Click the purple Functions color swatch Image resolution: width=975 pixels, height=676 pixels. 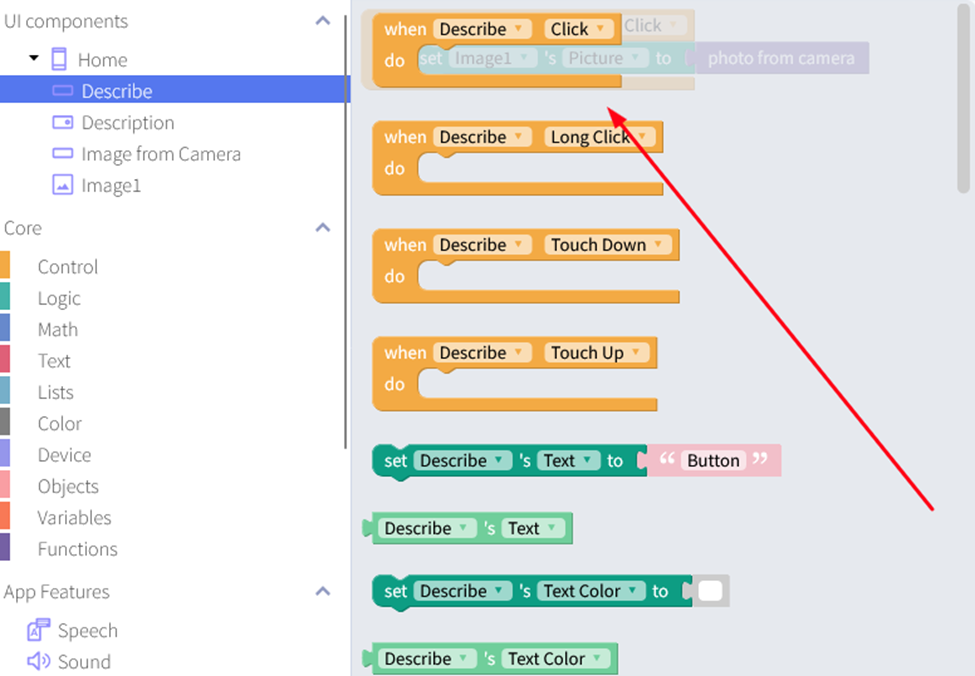tap(5, 547)
